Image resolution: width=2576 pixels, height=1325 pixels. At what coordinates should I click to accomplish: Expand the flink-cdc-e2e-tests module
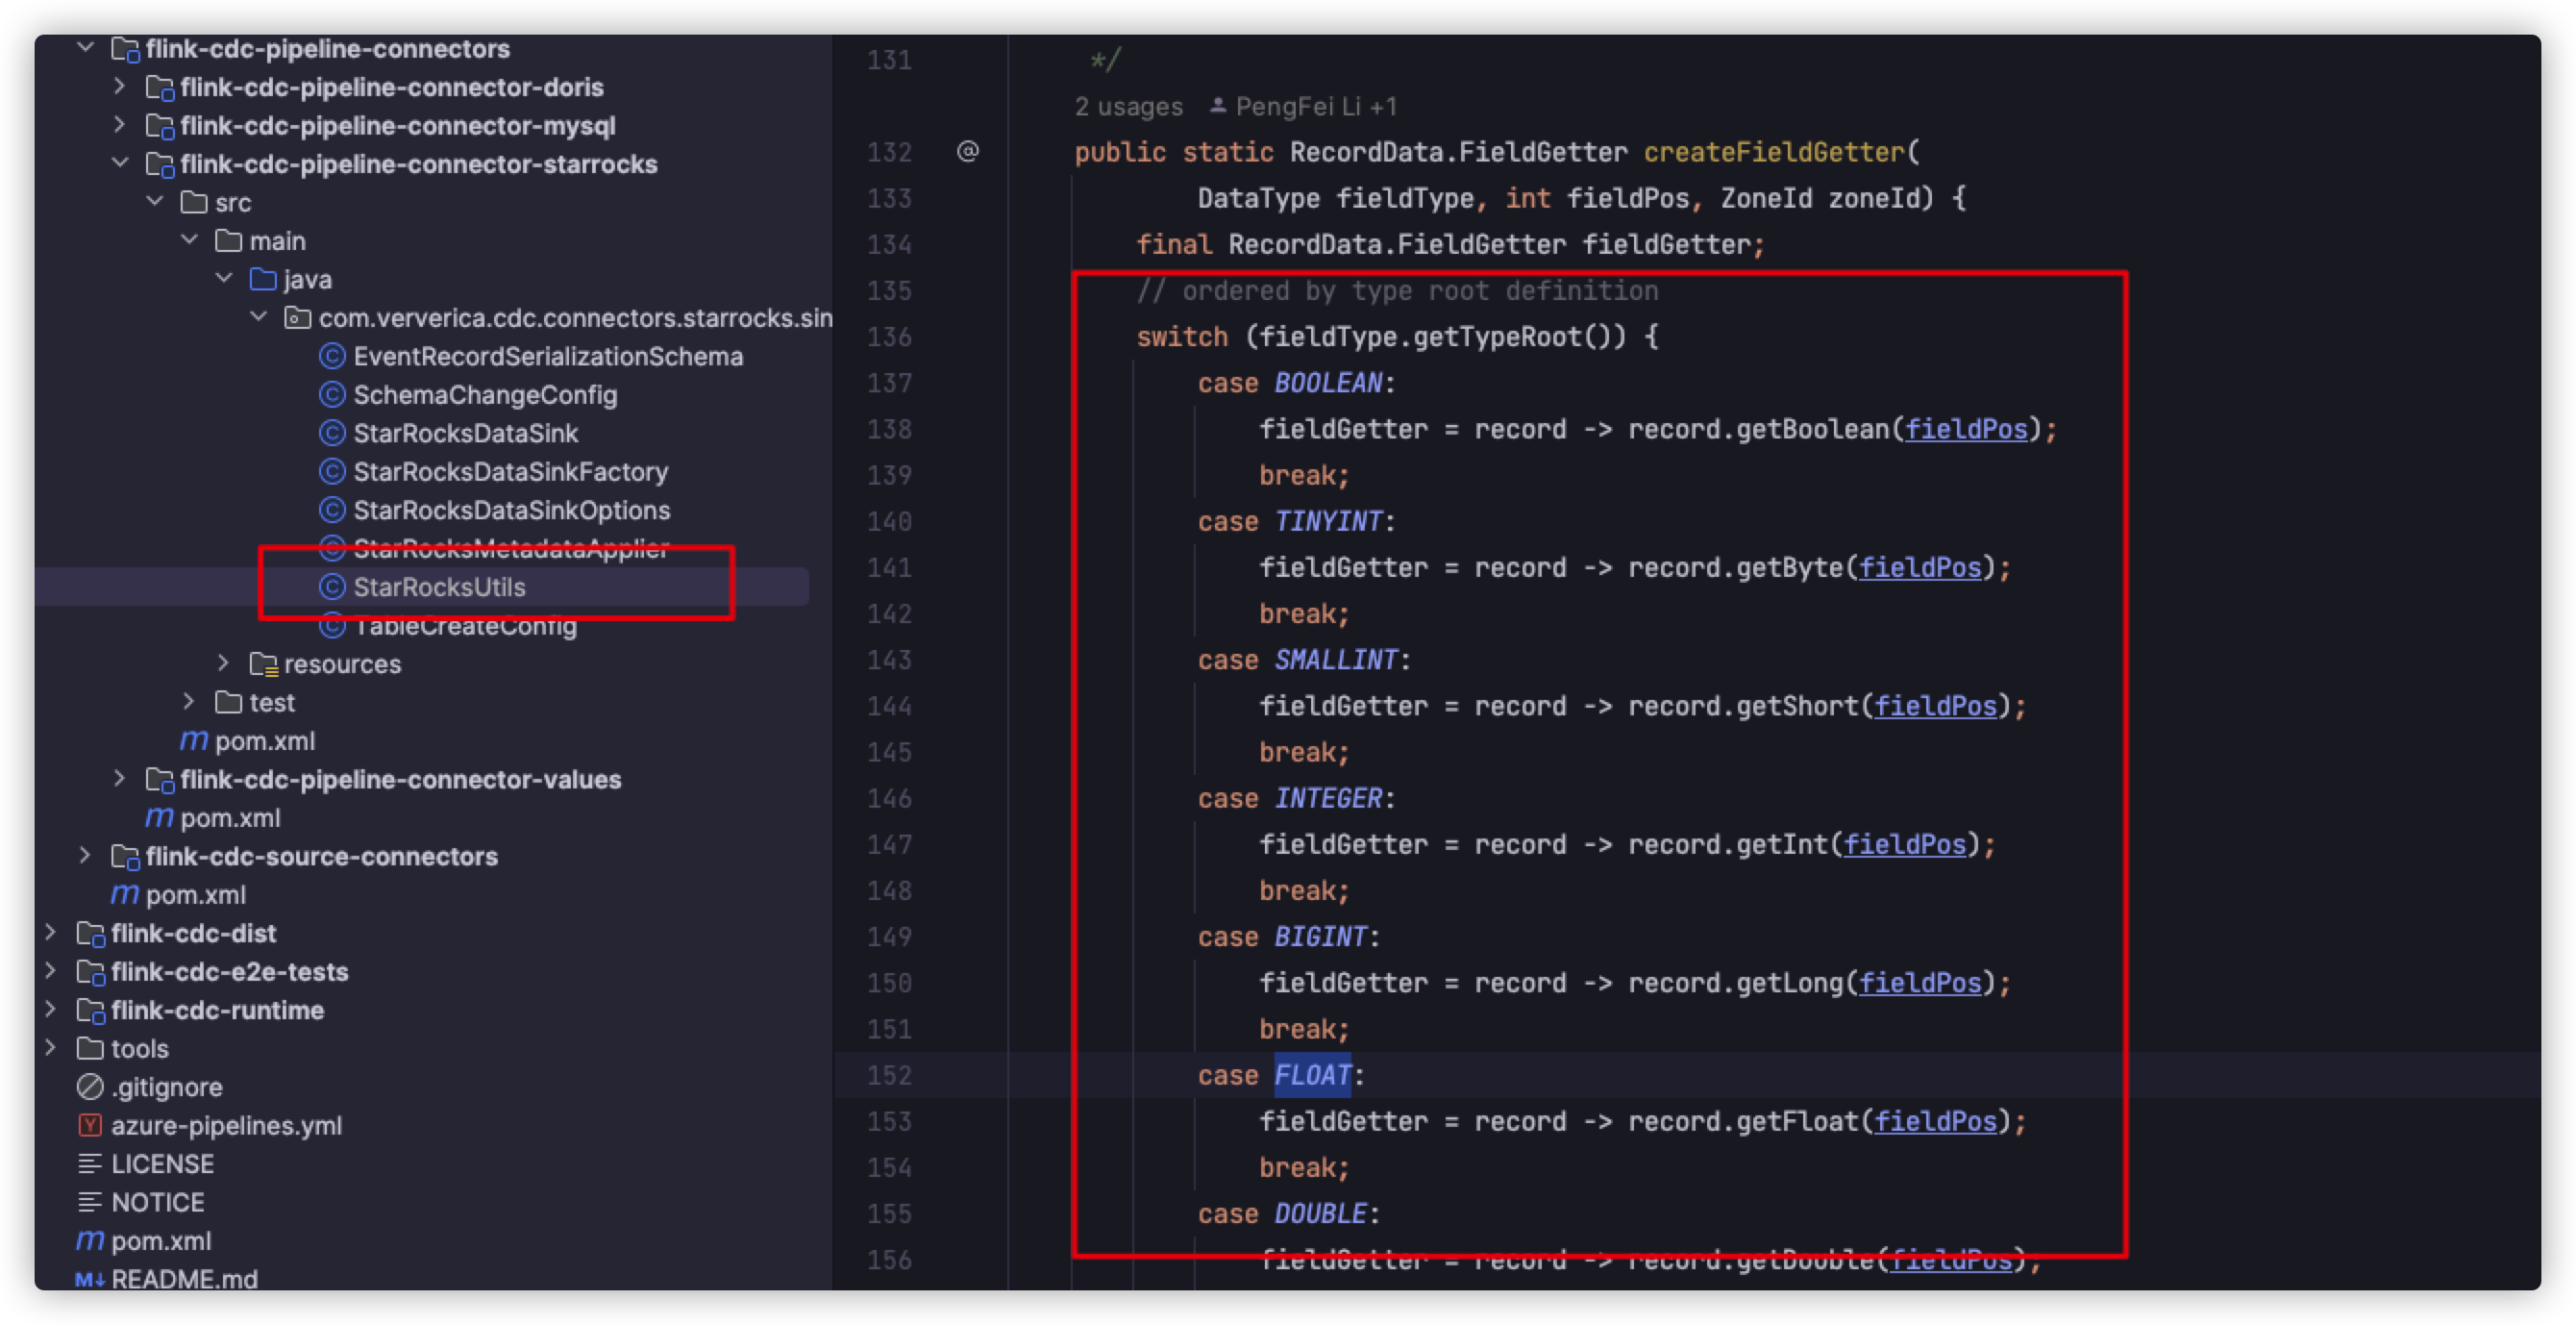pyautogui.click(x=50, y=971)
